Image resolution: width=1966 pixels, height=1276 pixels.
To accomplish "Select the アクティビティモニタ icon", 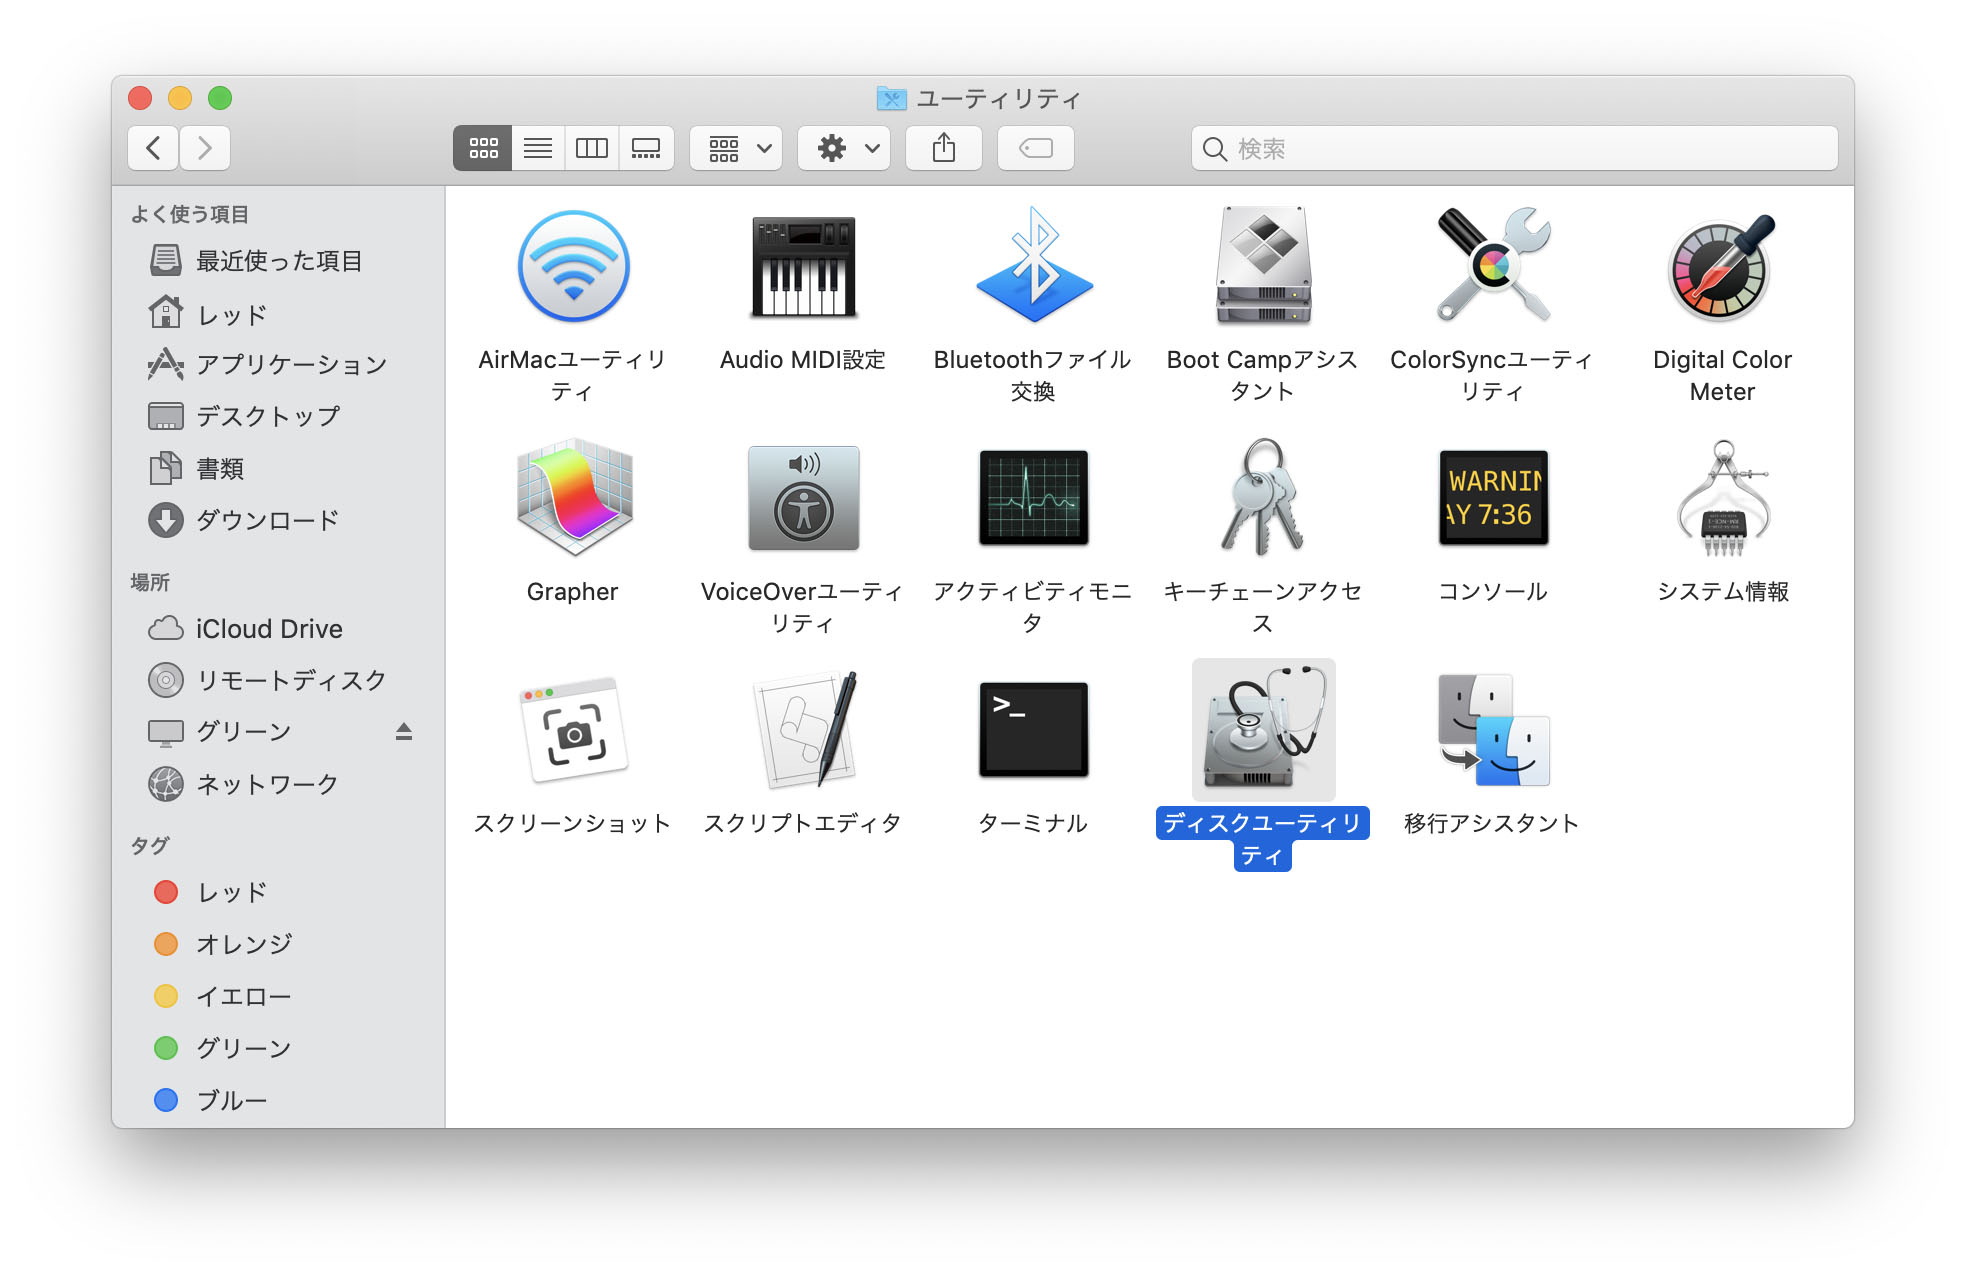I will [1034, 497].
